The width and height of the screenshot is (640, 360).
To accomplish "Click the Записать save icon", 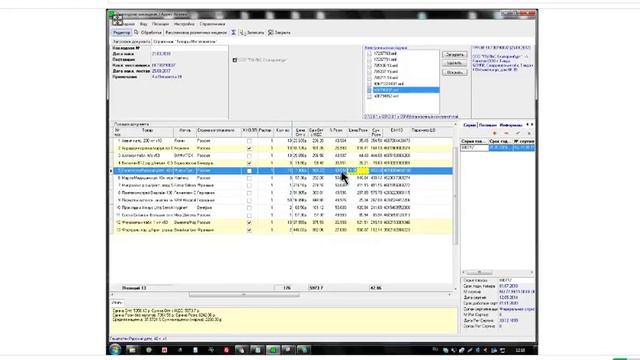I will pyautogui.click(x=242, y=32).
